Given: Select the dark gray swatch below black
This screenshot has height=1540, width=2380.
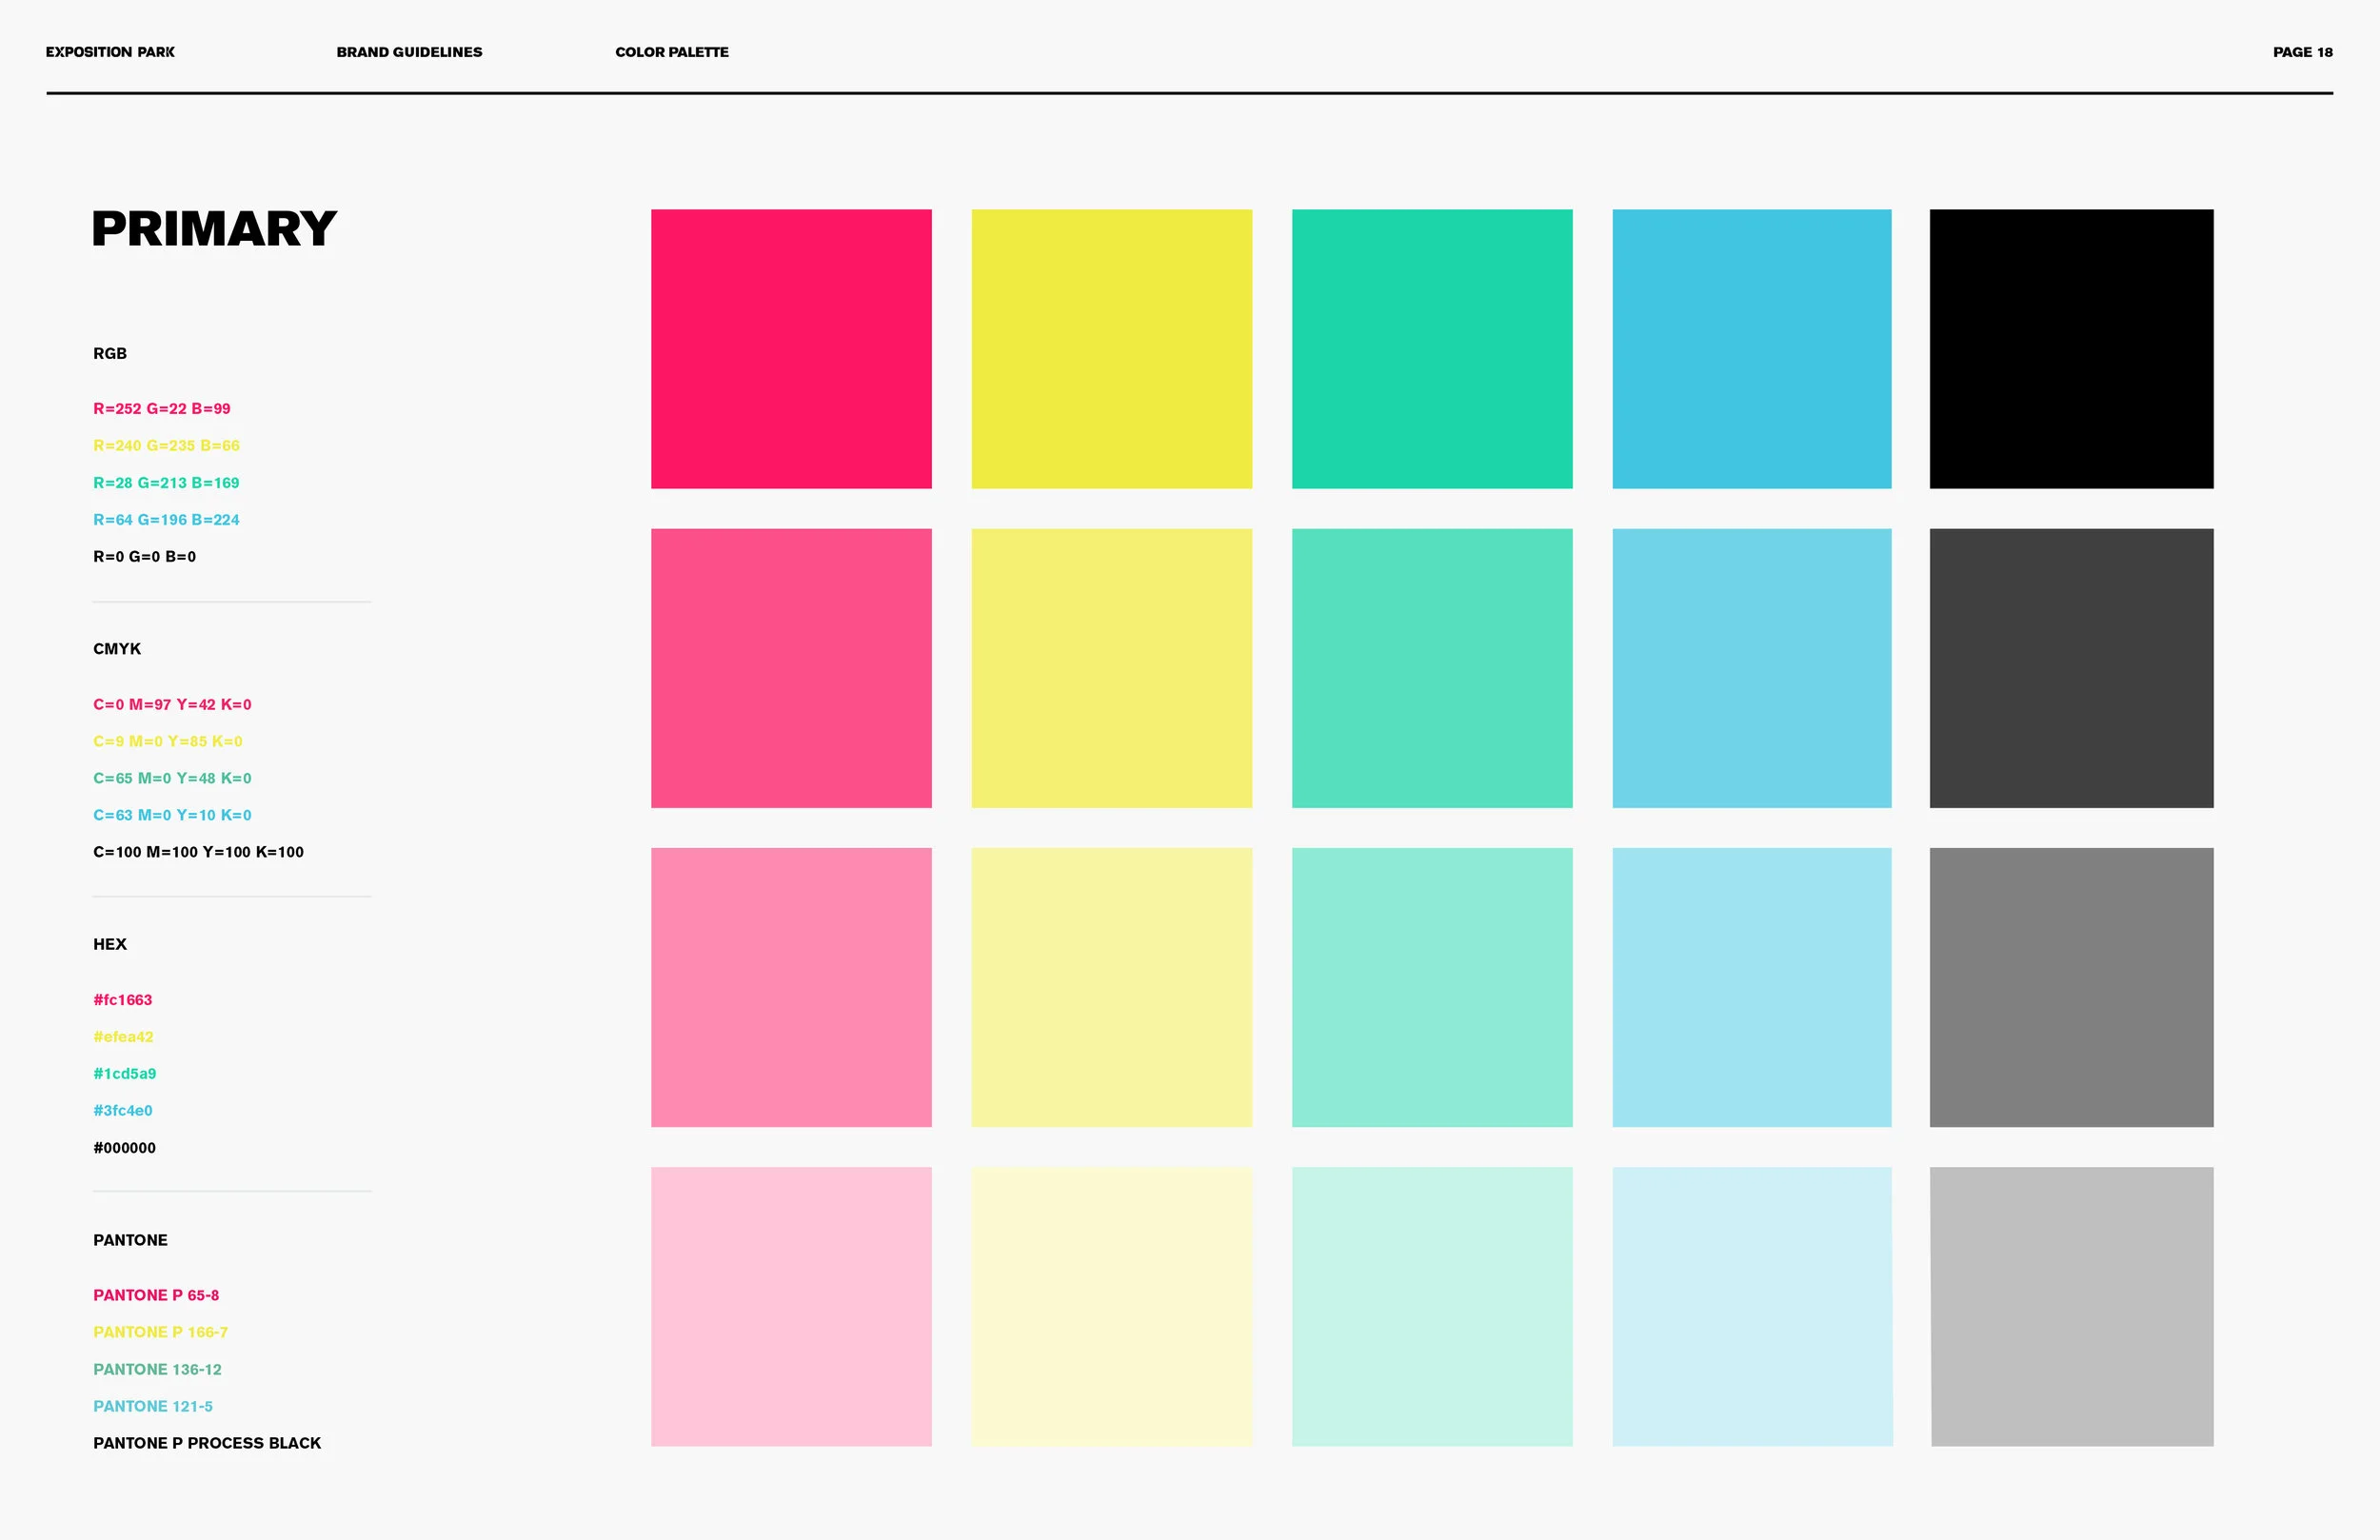Looking at the screenshot, I should point(2070,668).
